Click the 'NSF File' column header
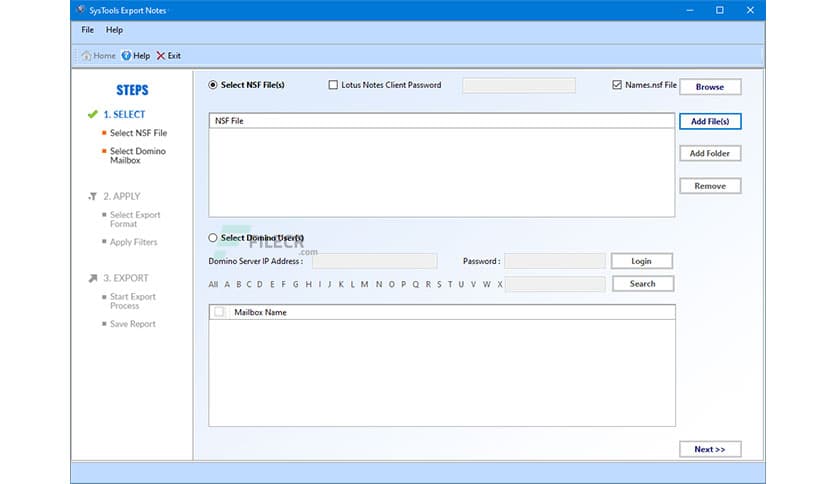 click(x=441, y=121)
